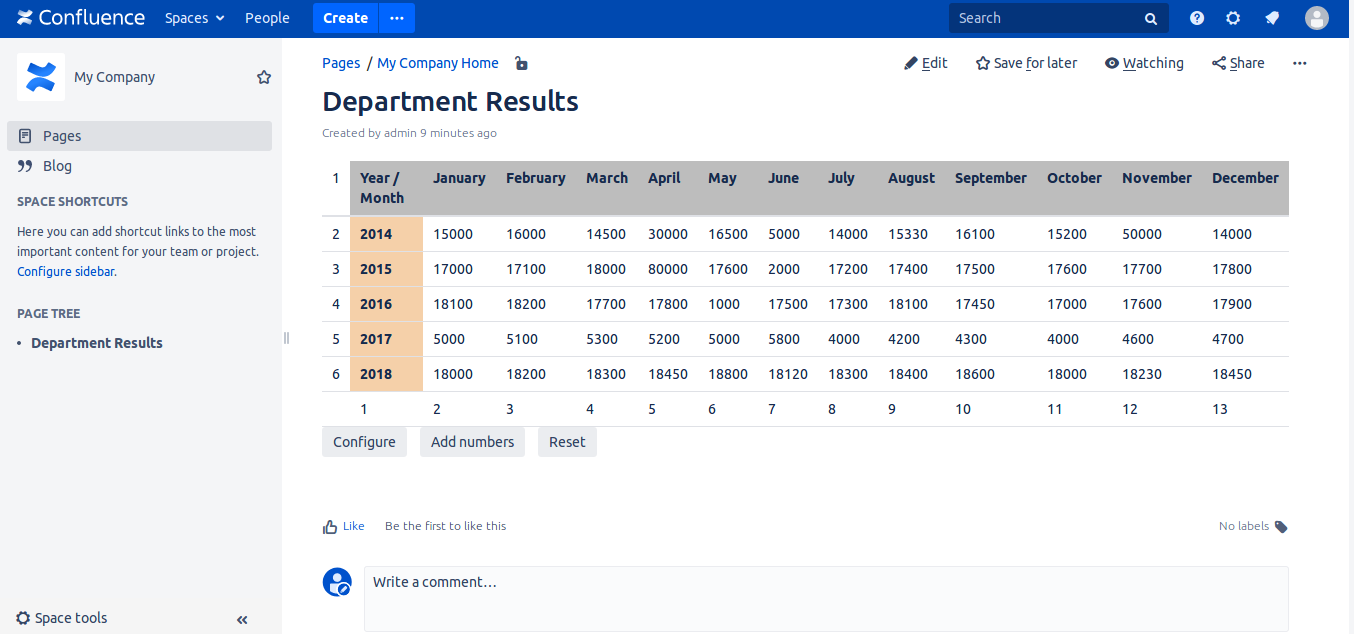
Task: Collapse the sidebar with double chevron
Action: pos(242,620)
